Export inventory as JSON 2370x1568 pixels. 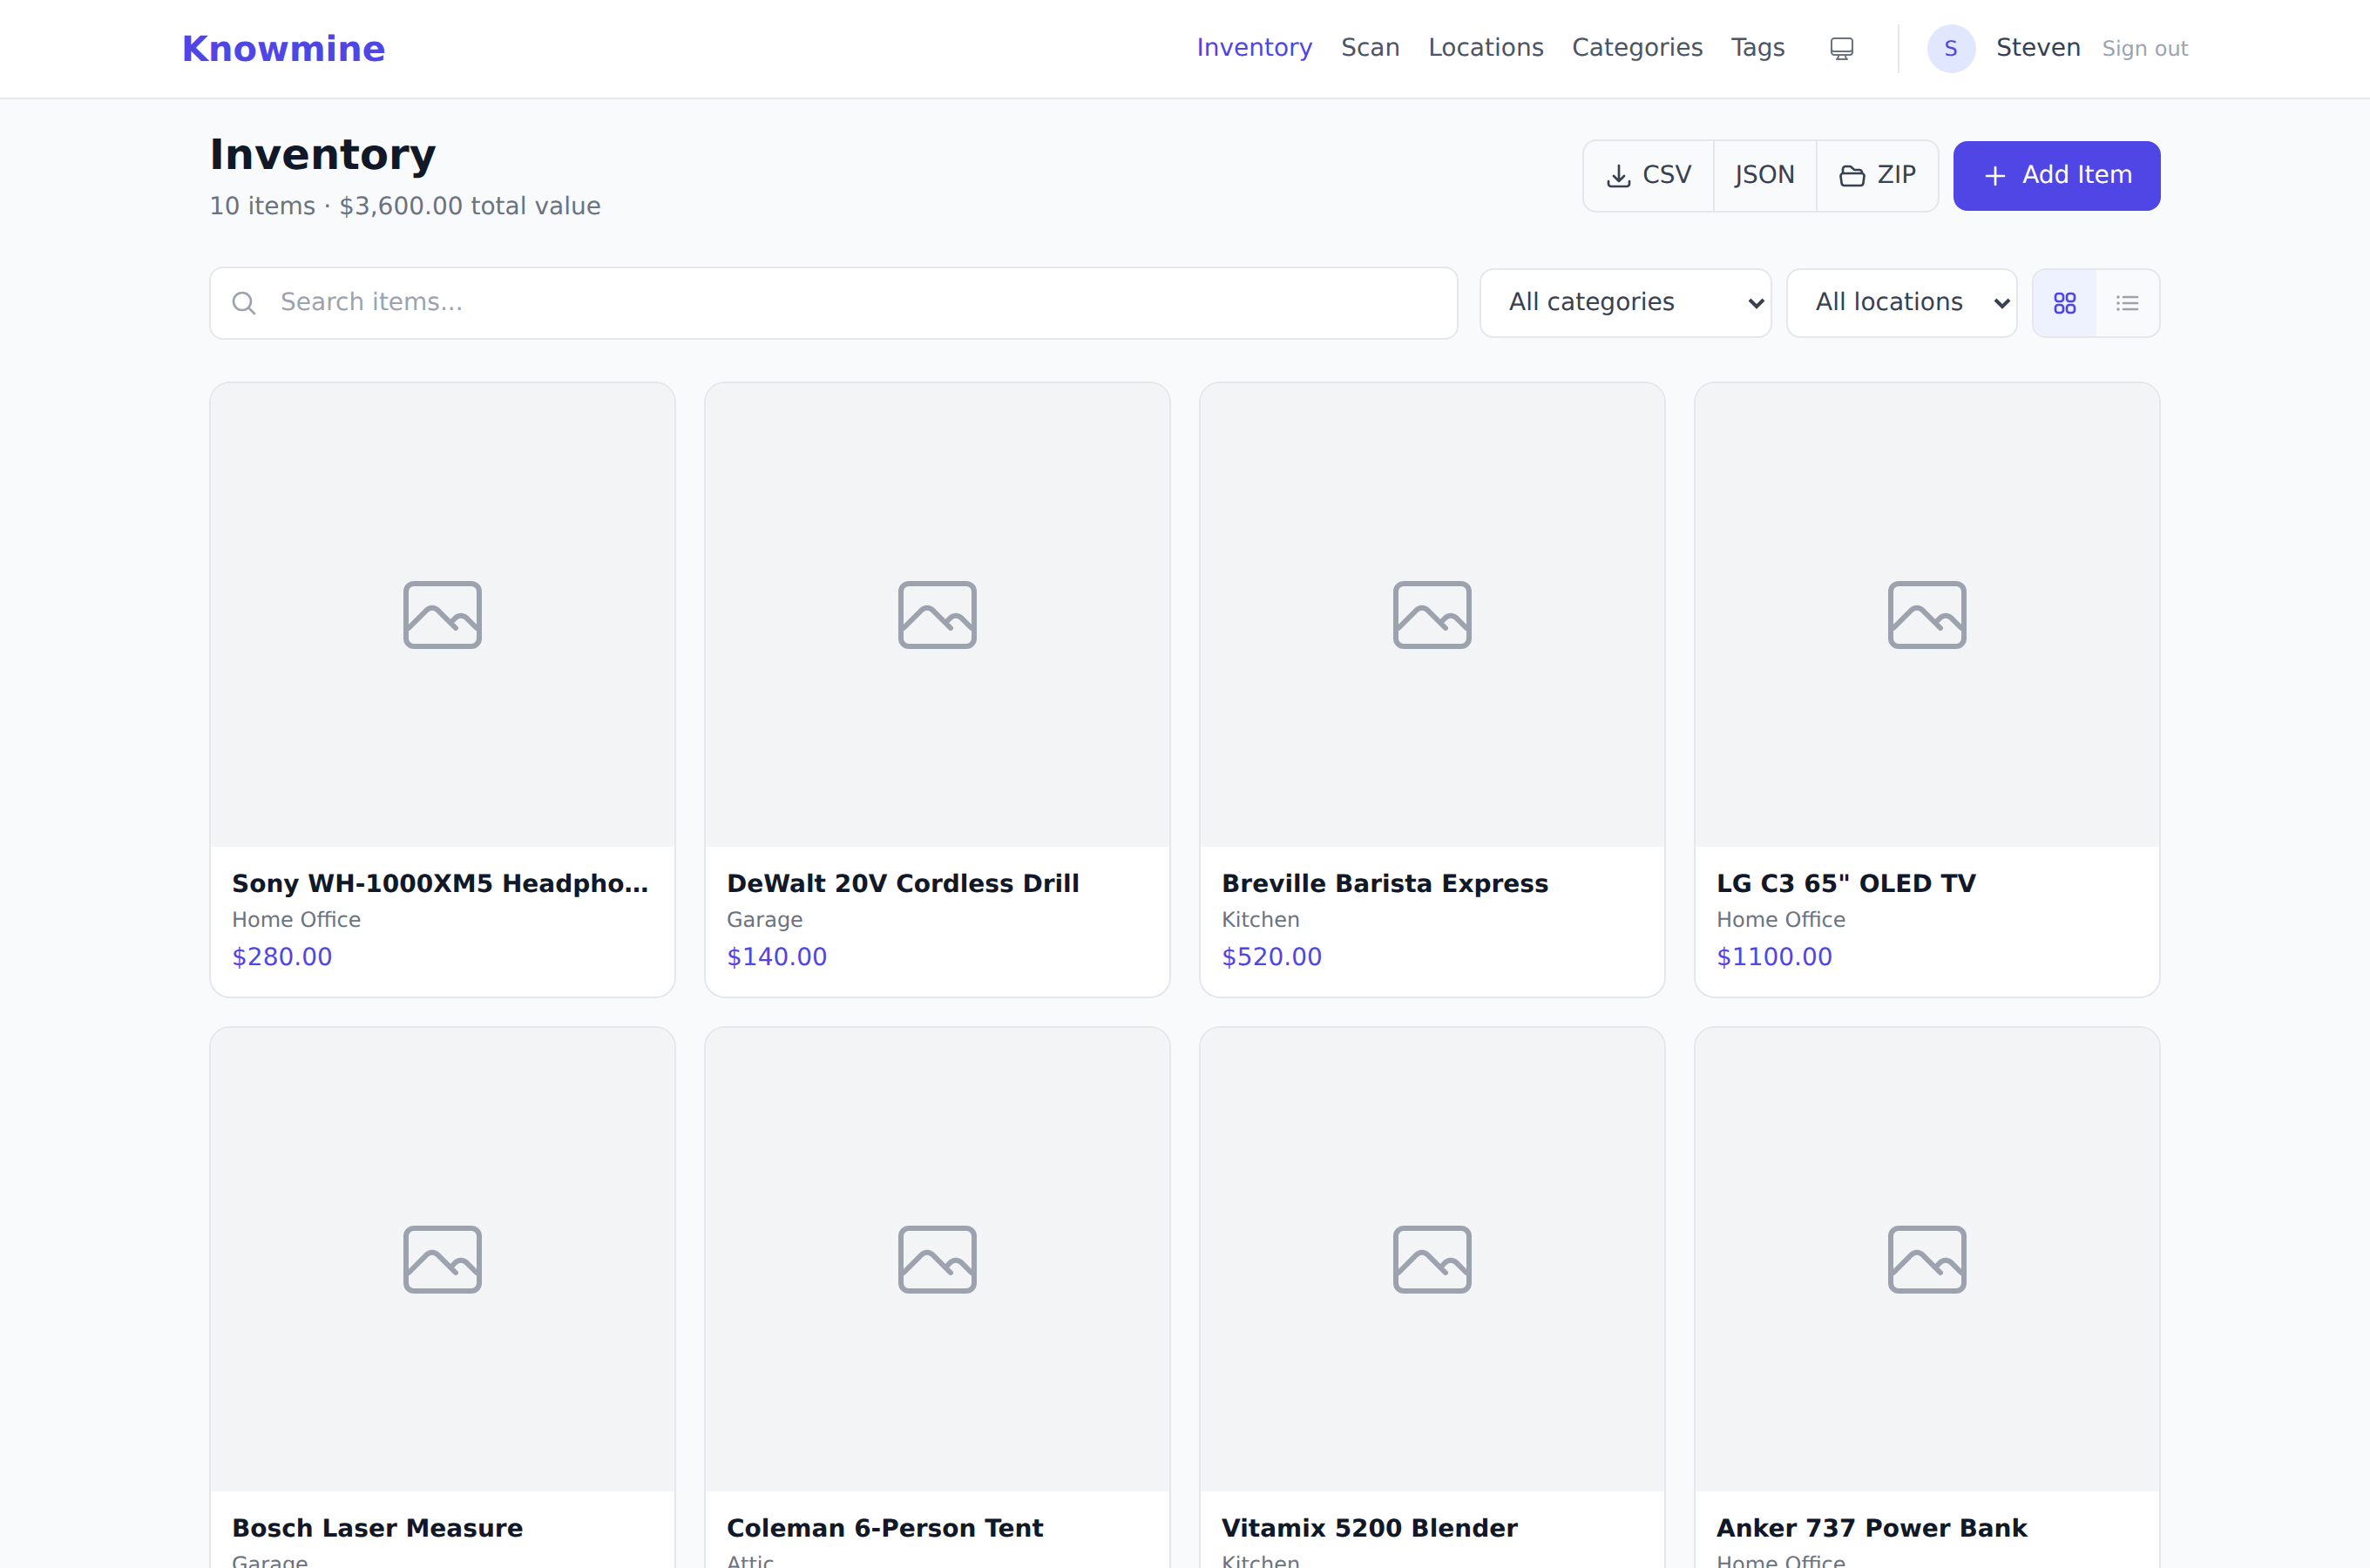(x=1765, y=176)
